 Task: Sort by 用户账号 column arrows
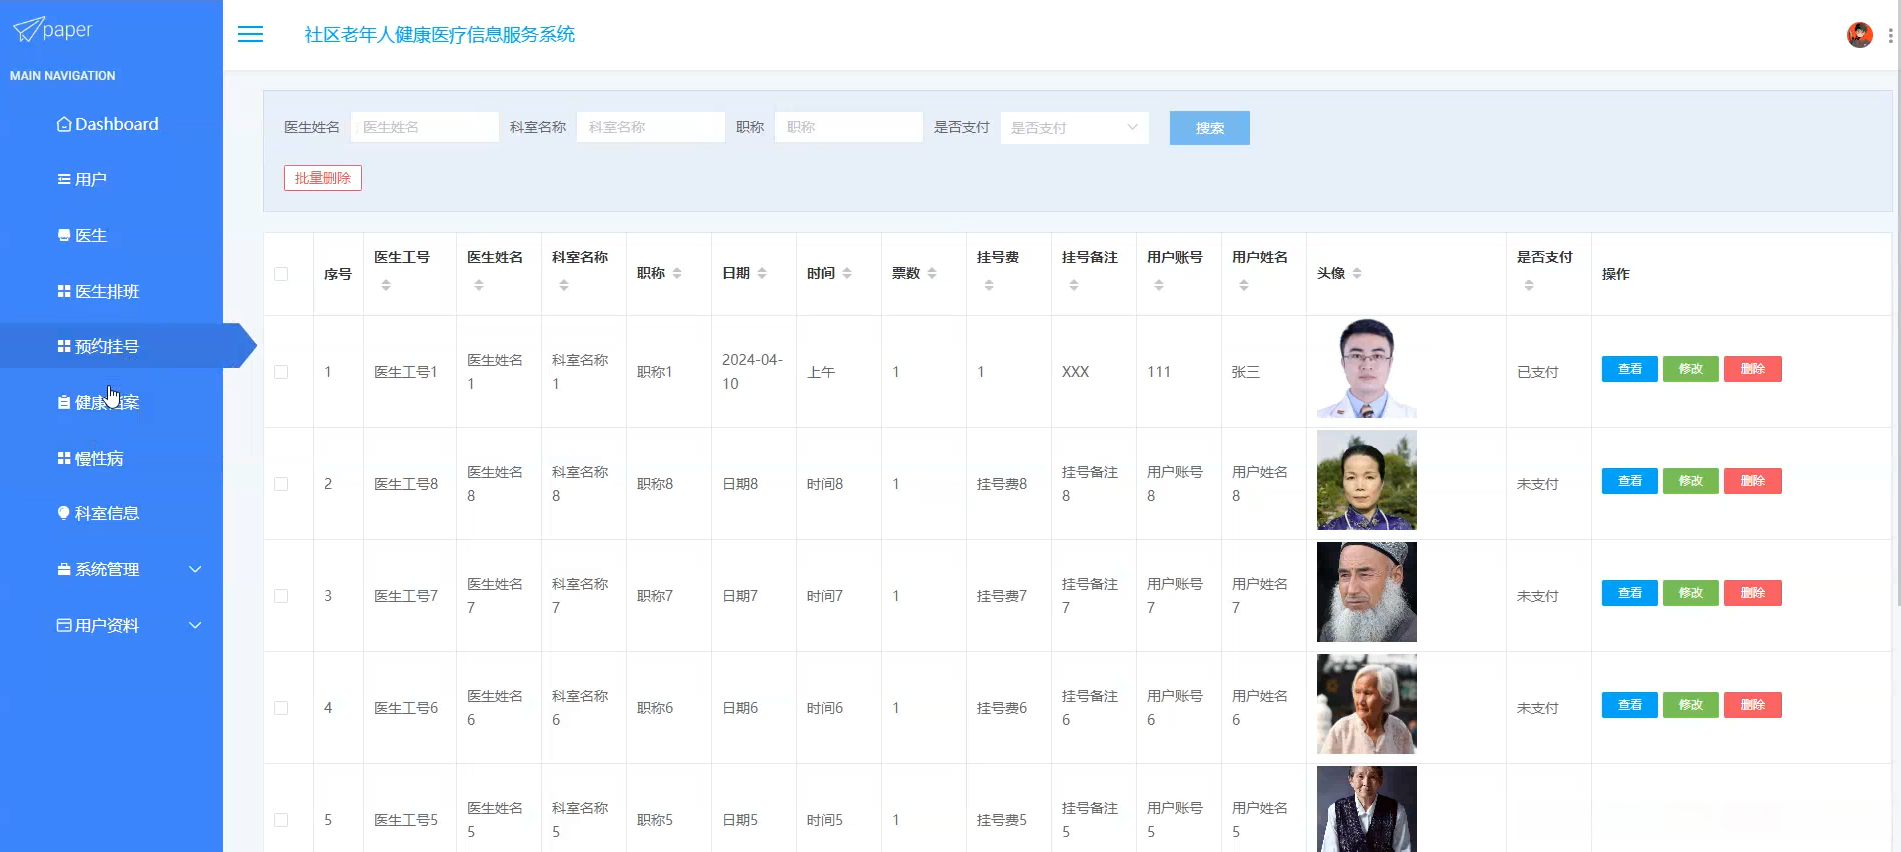[x=1159, y=286]
